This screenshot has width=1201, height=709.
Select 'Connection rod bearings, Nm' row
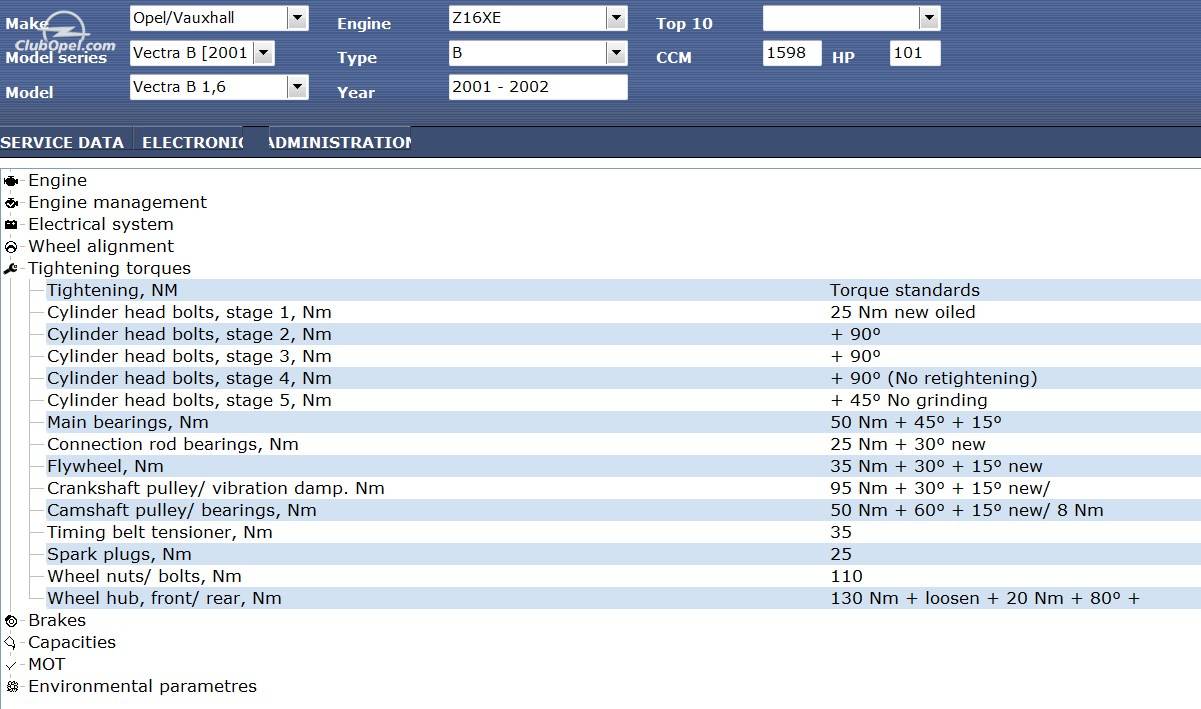[623, 444]
